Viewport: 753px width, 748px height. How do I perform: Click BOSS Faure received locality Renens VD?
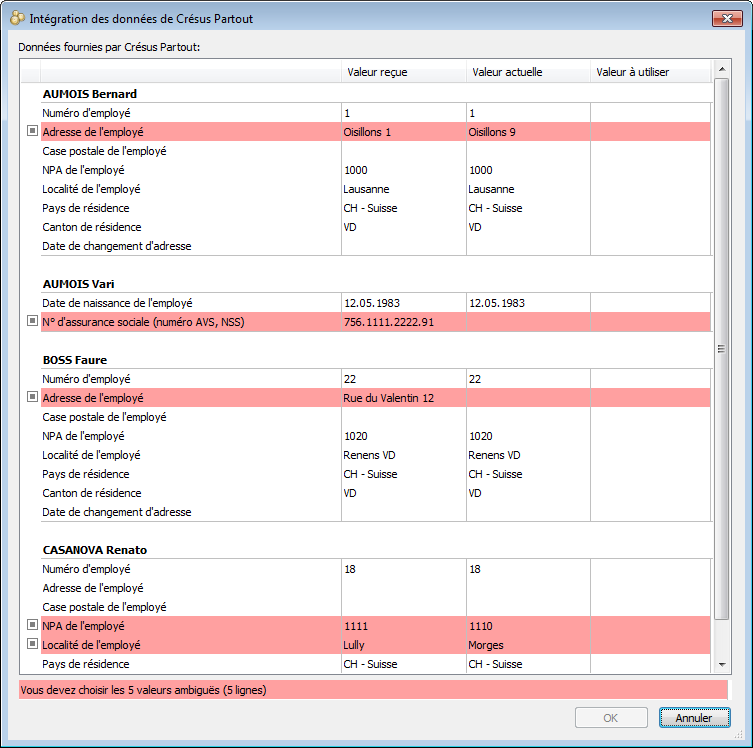point(369,455)
